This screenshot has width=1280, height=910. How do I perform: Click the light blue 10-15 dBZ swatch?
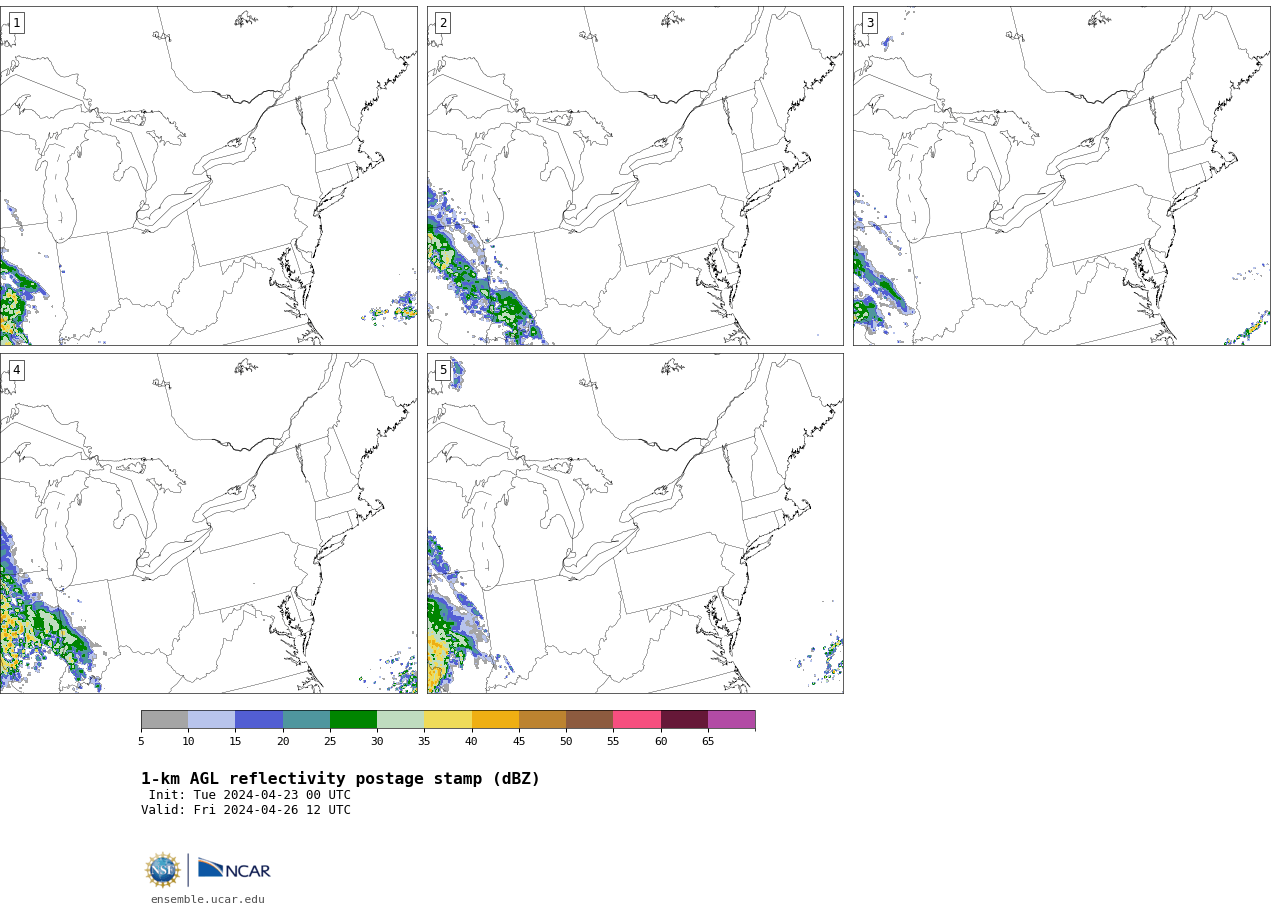click(211, 720)
